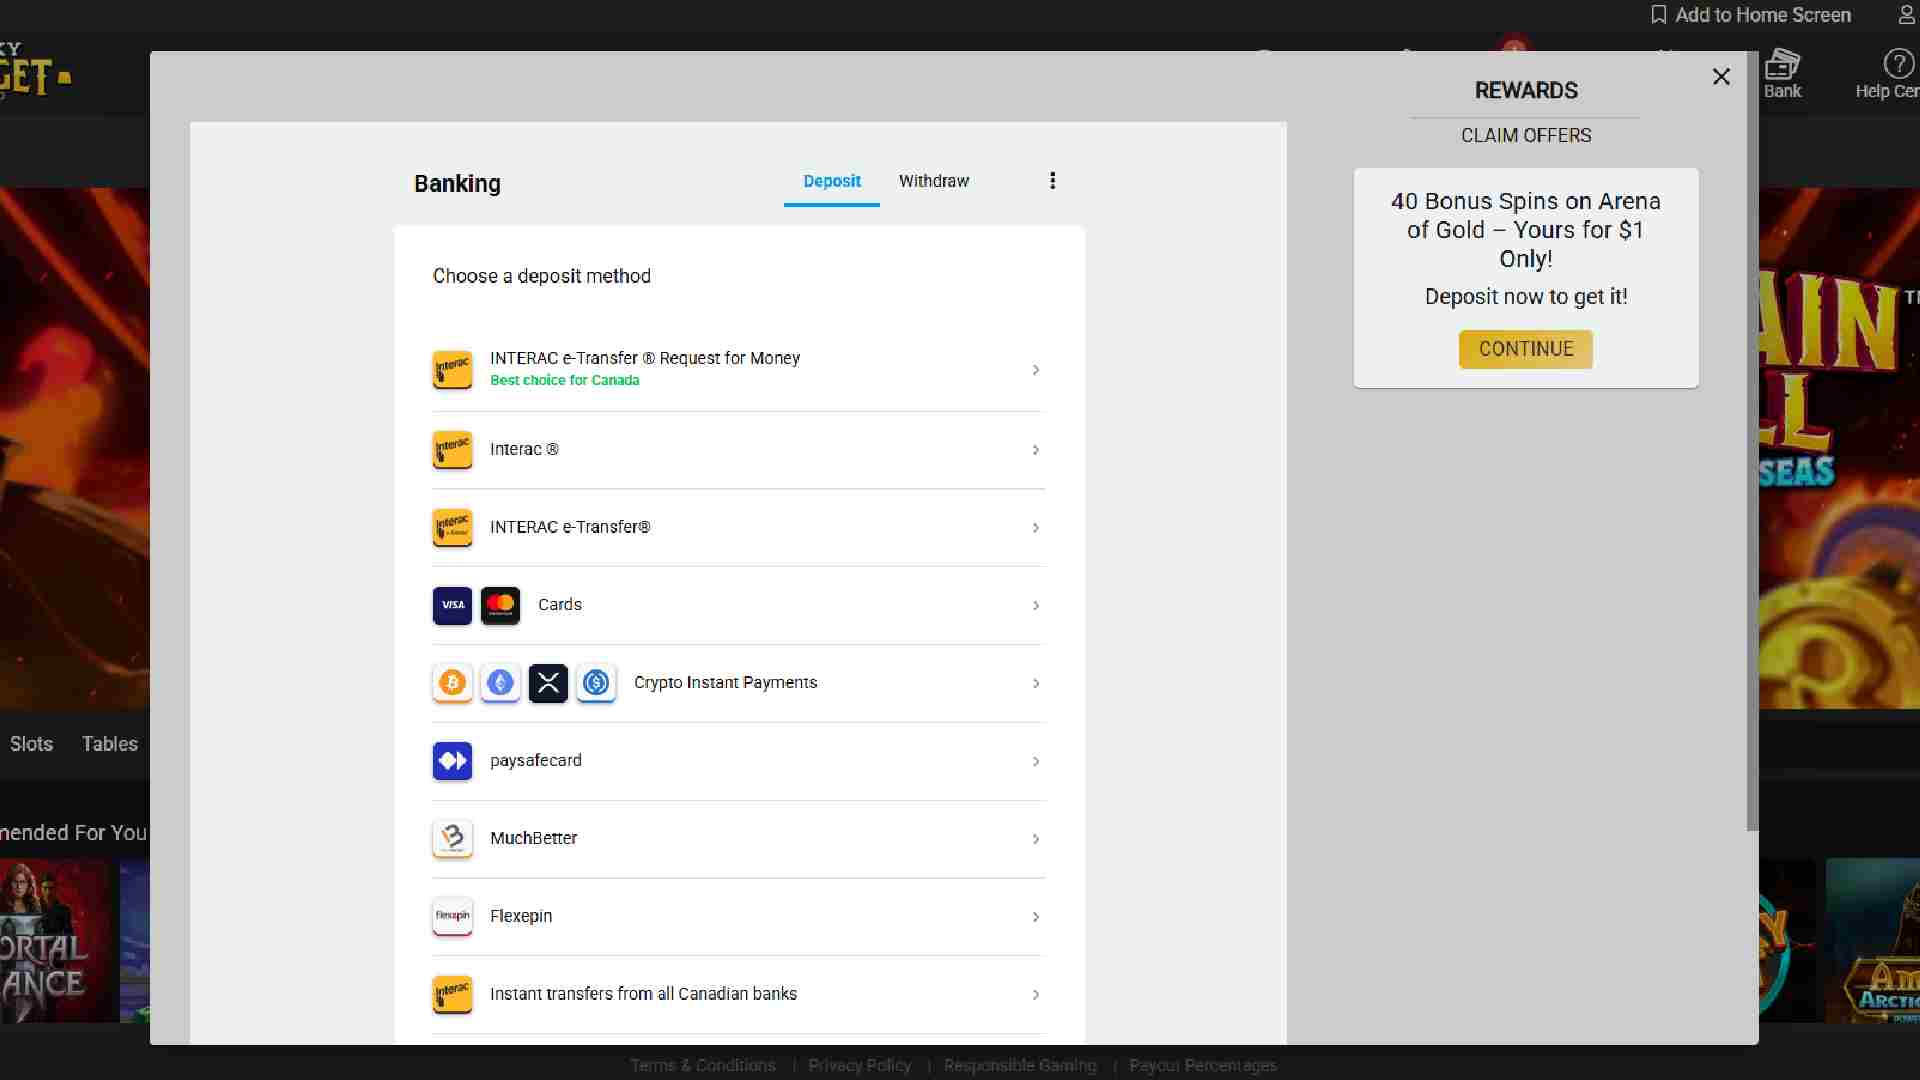Open the user account profile icon

[1907, 15]
